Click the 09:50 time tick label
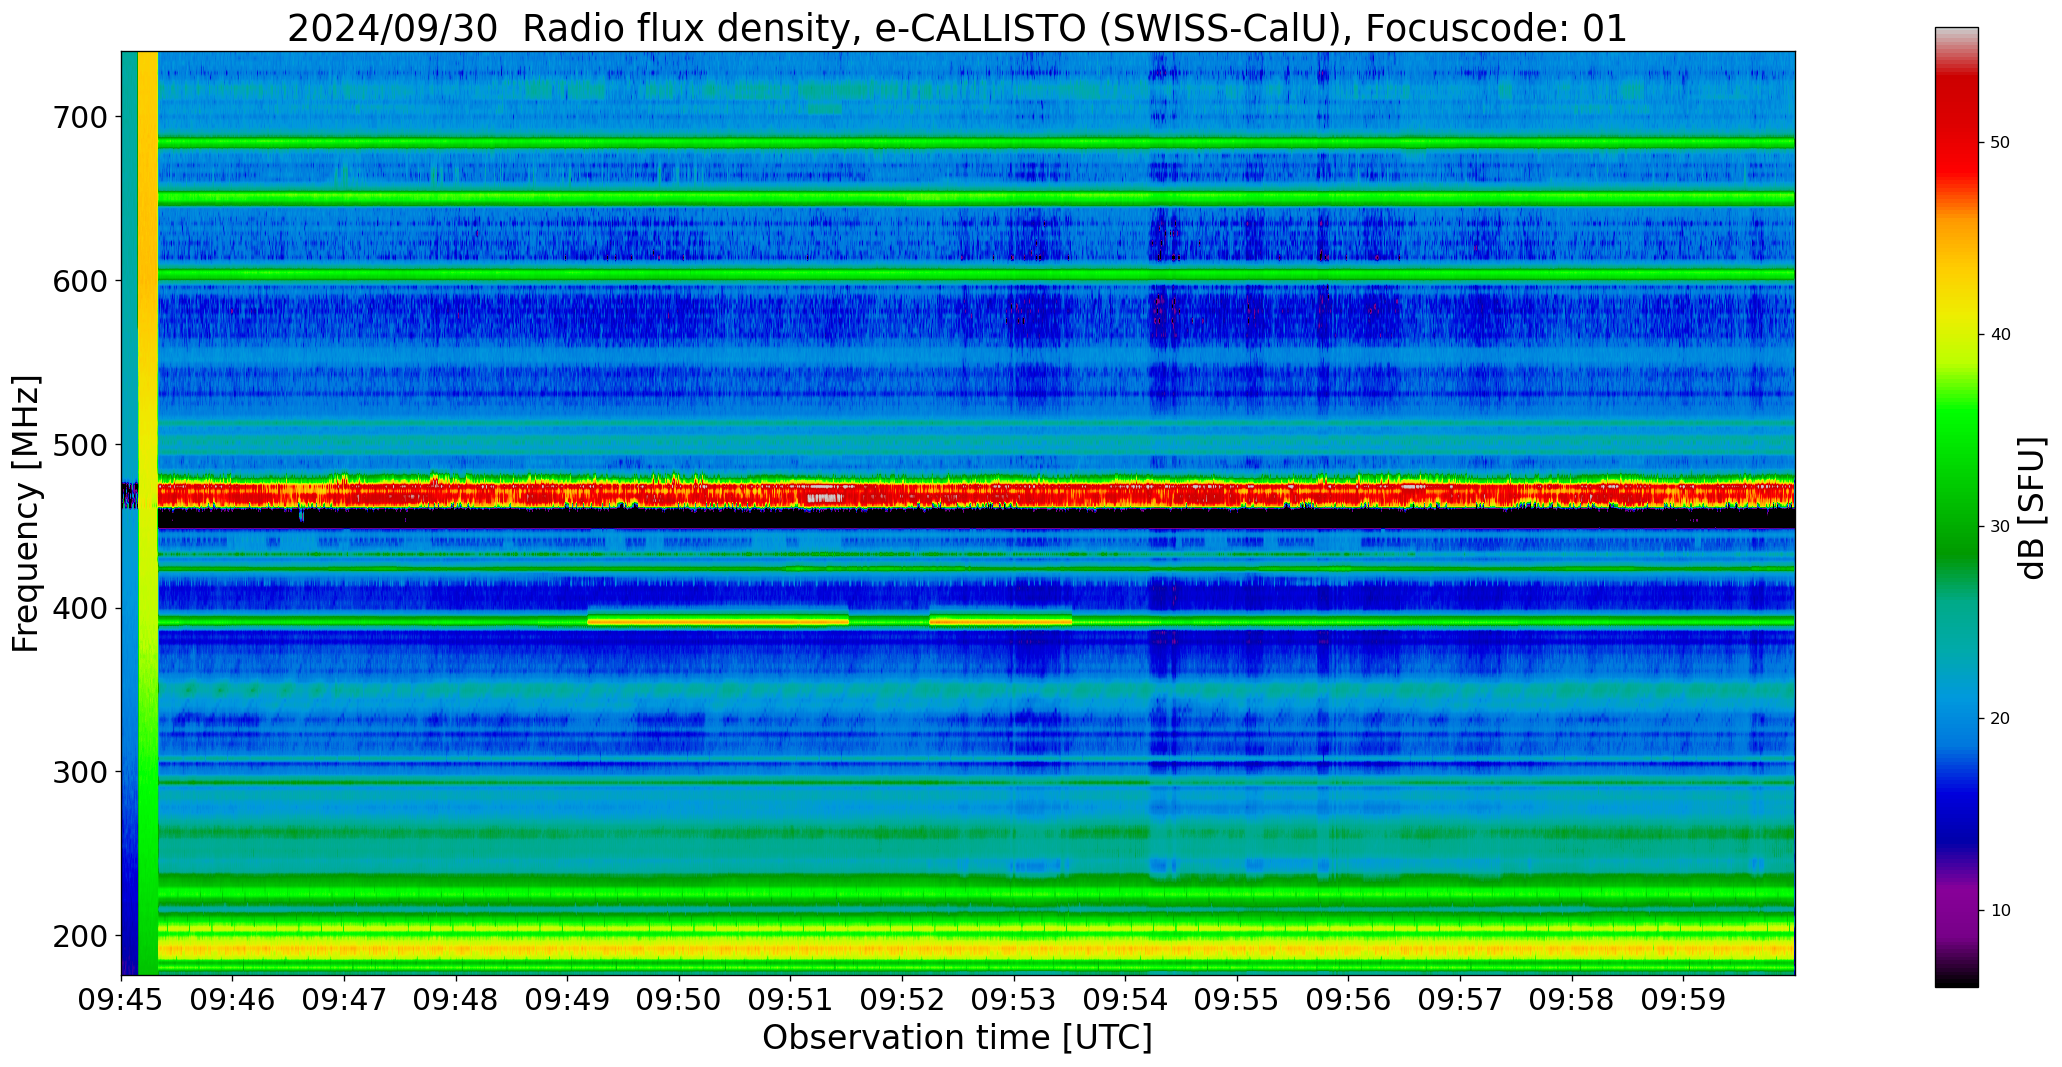Image resolution: width=2062 pixels, height=1067 pixels. 680,1000
